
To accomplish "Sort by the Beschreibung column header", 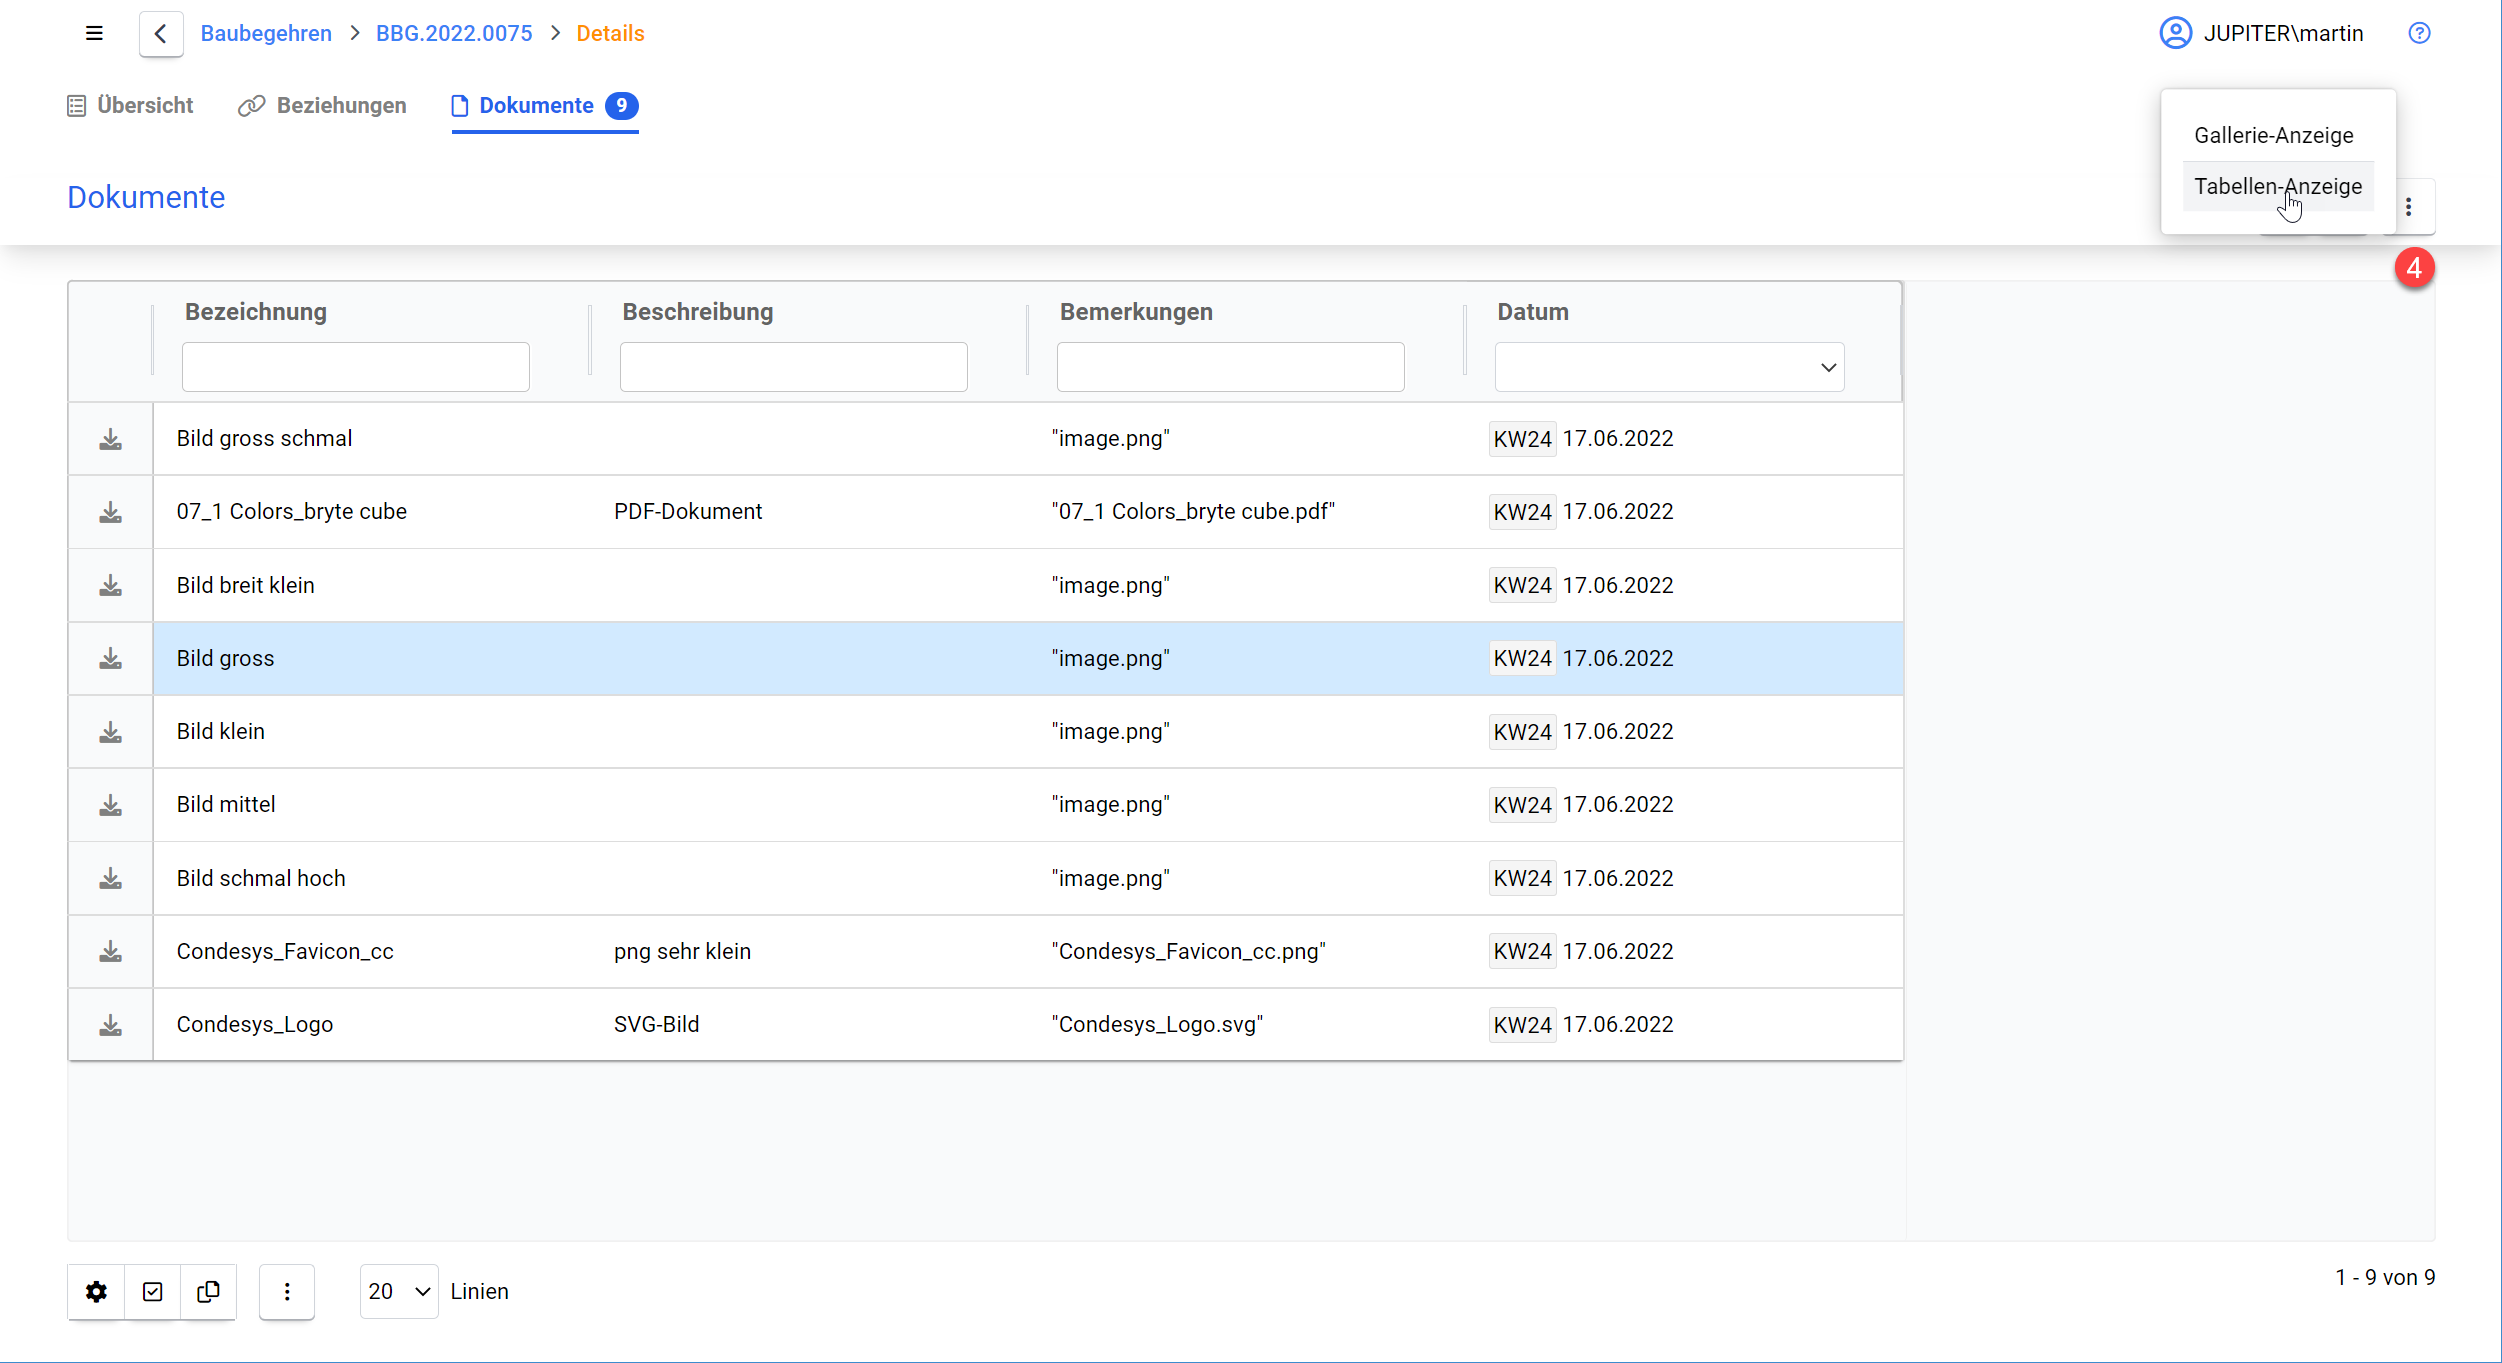I will click(x=698, y=312).
